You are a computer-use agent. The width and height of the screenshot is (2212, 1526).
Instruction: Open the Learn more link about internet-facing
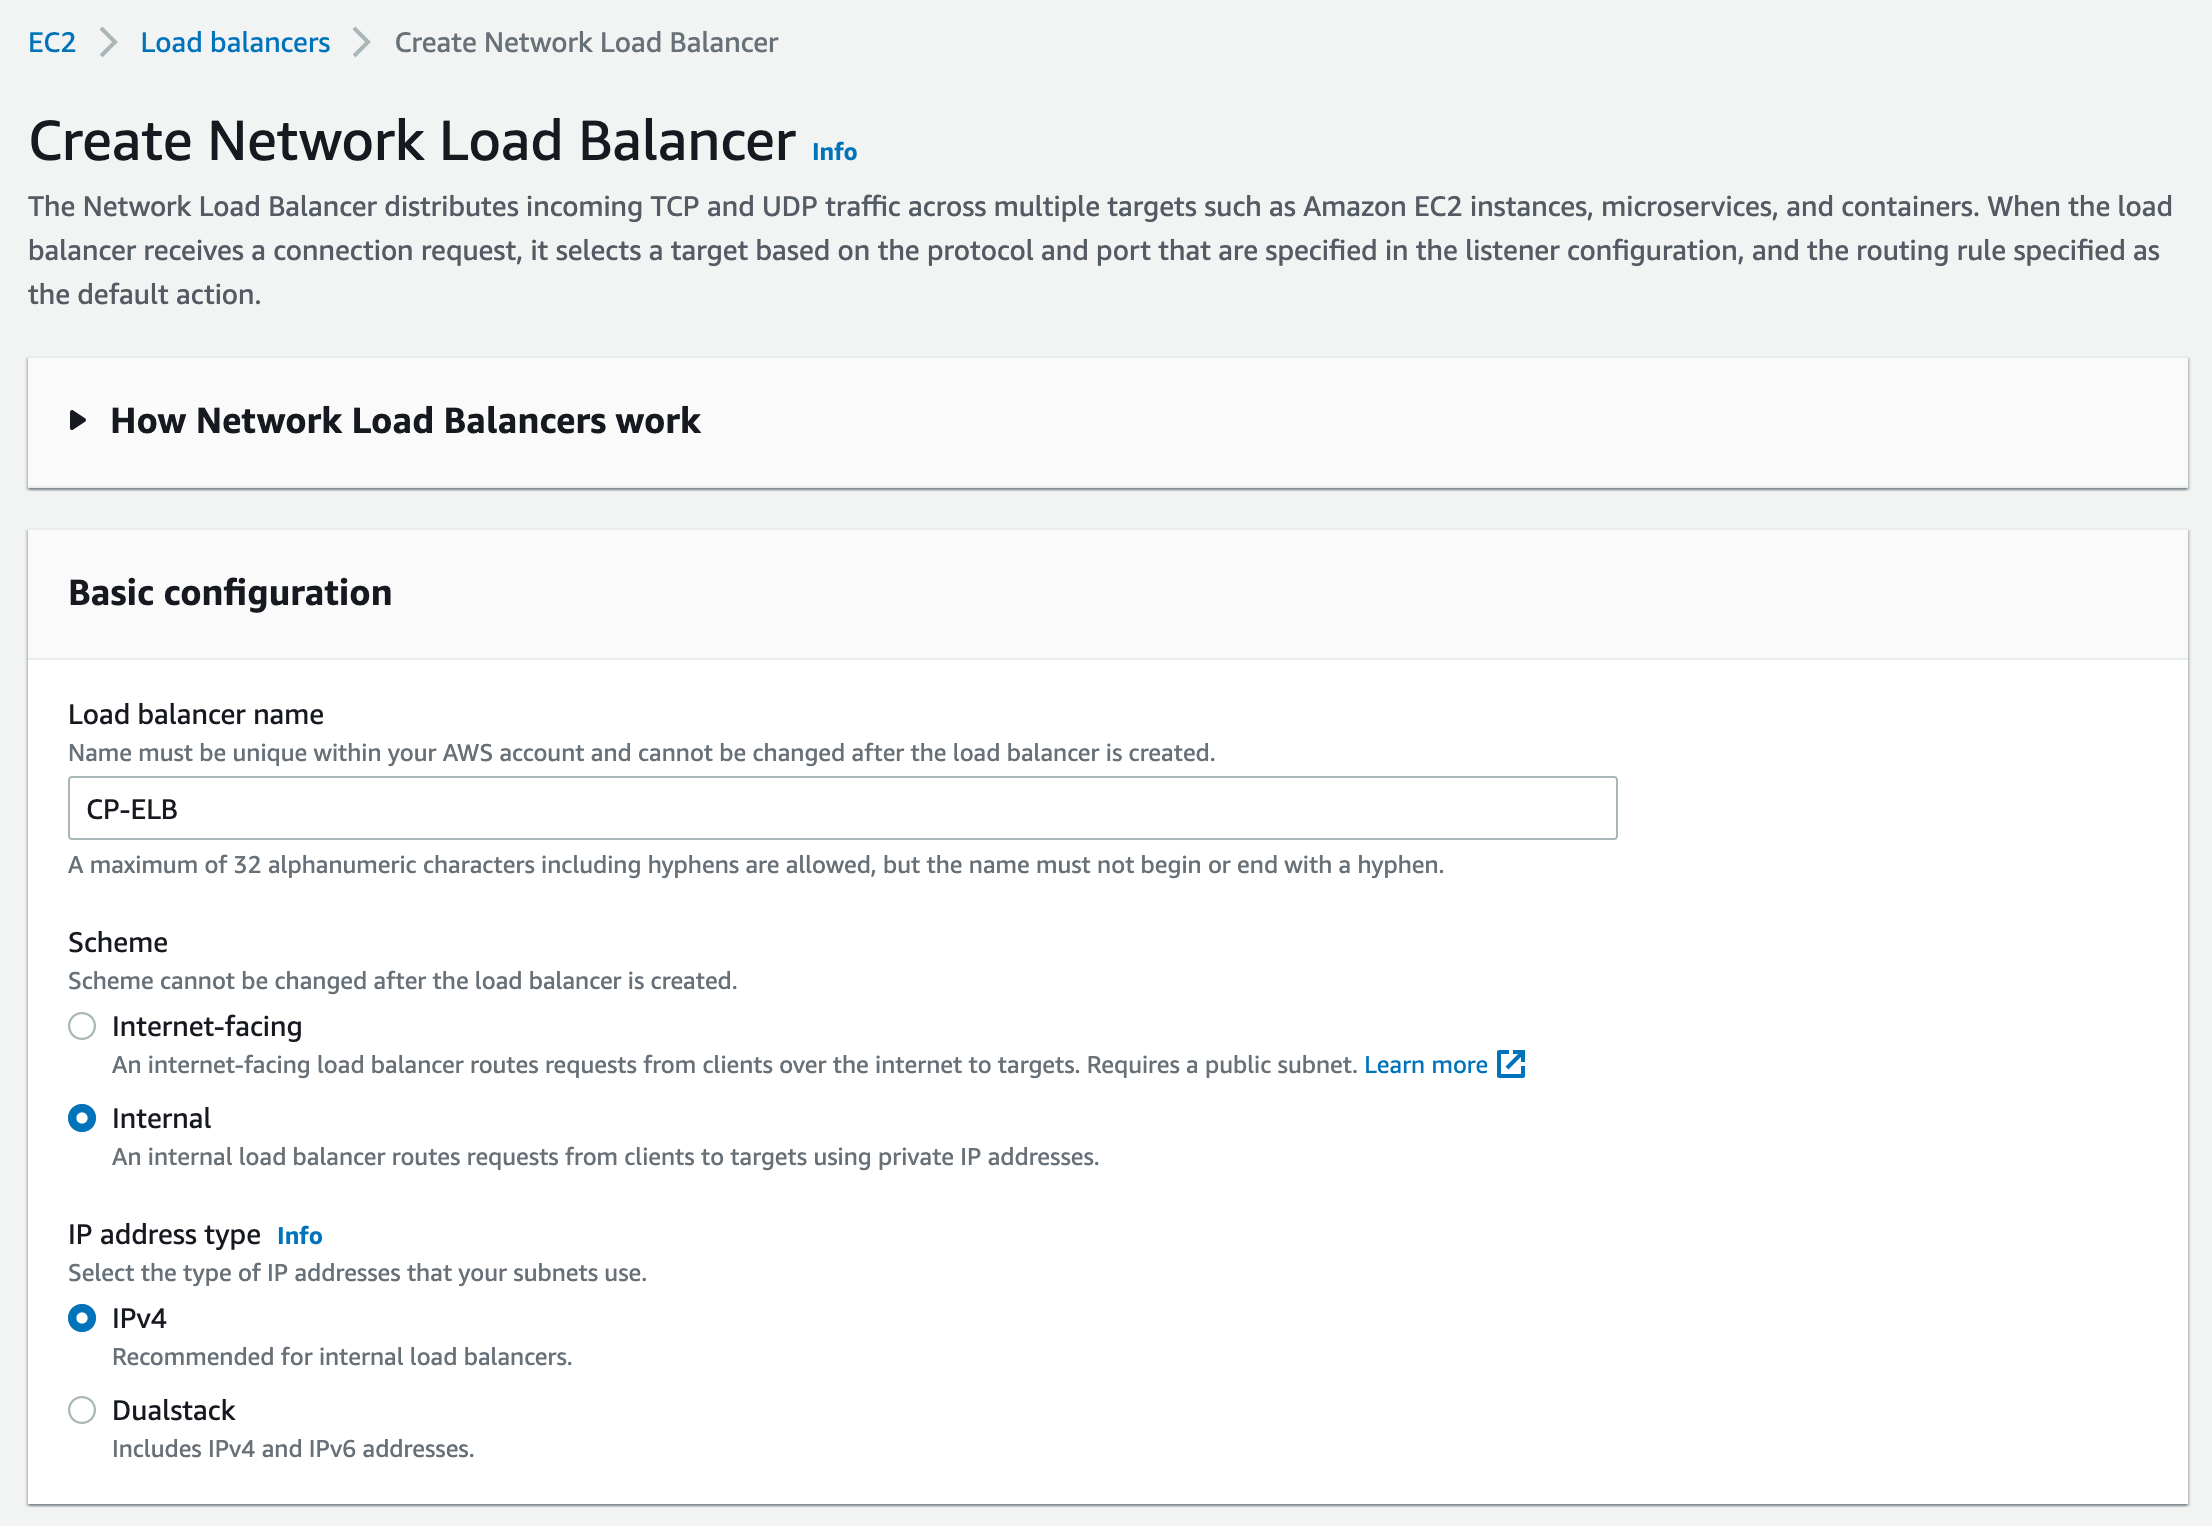(1425, 1065)
